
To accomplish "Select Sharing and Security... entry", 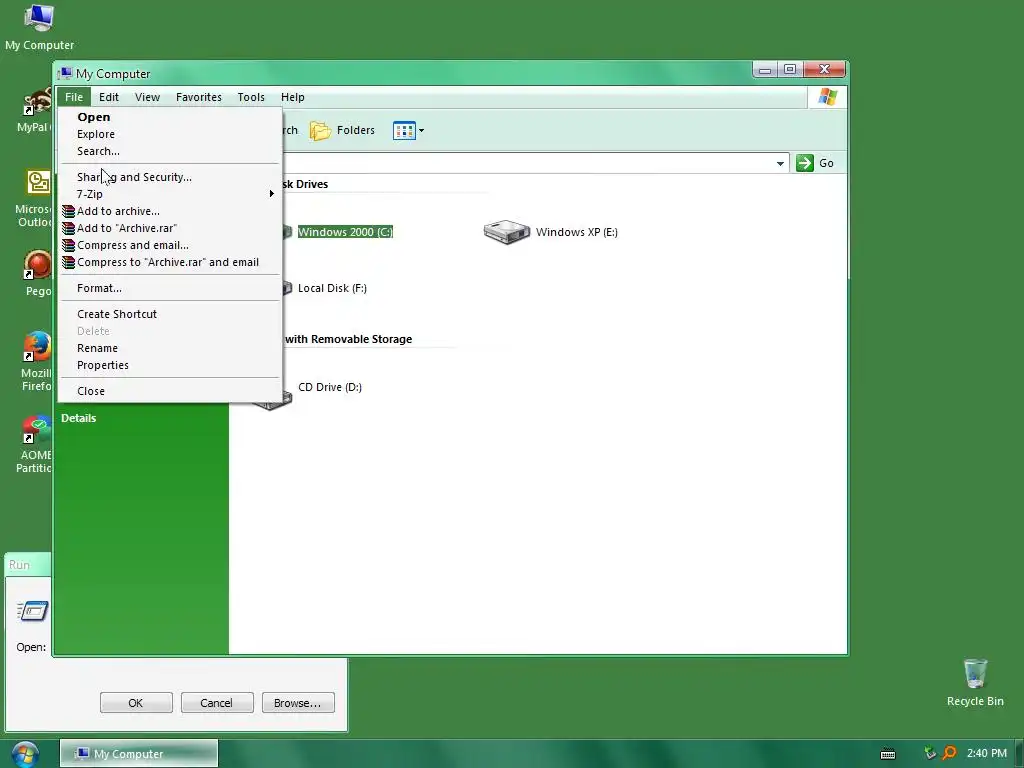I will 170,177.
